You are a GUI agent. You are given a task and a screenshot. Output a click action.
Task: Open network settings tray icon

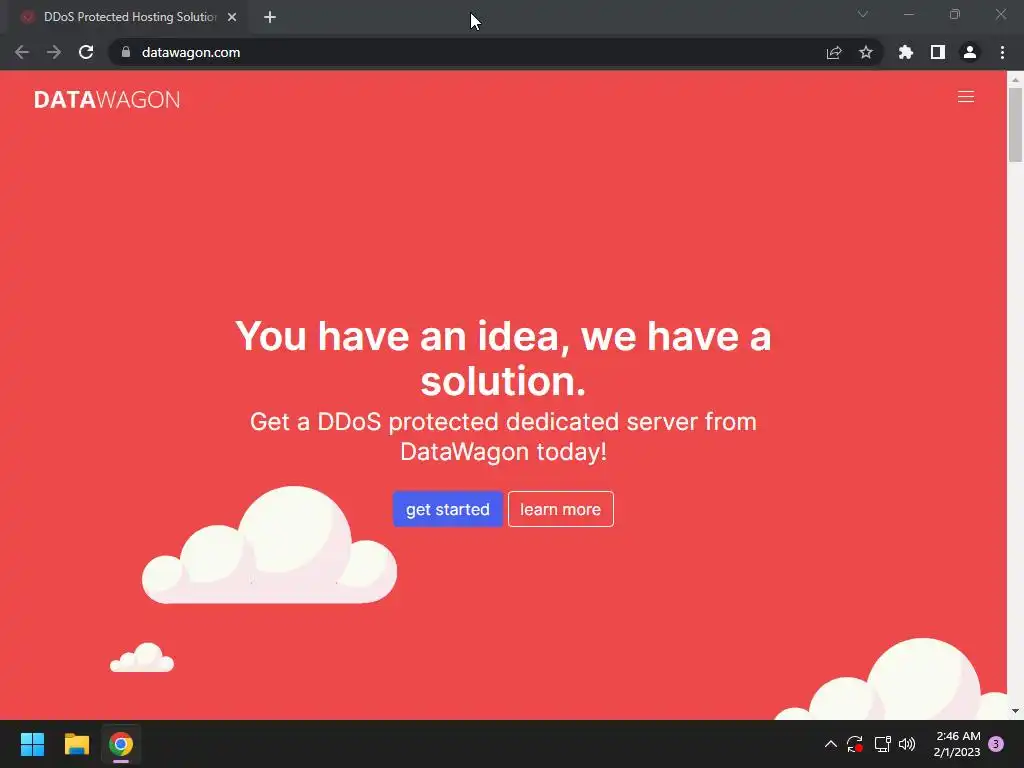coord(882,744)
